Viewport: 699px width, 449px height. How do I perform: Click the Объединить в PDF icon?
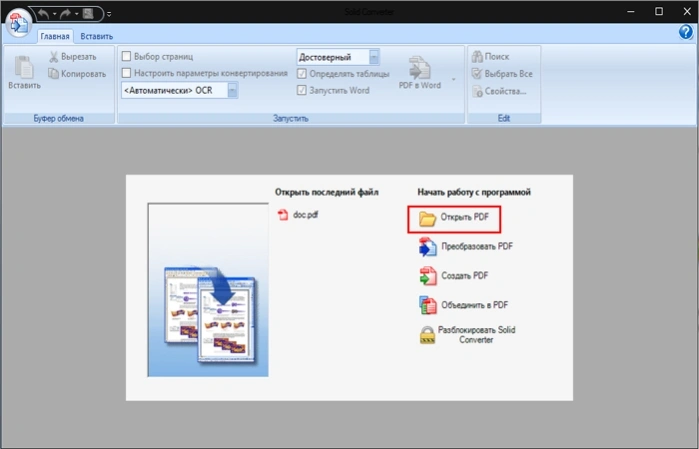click(x=428, y=305)
